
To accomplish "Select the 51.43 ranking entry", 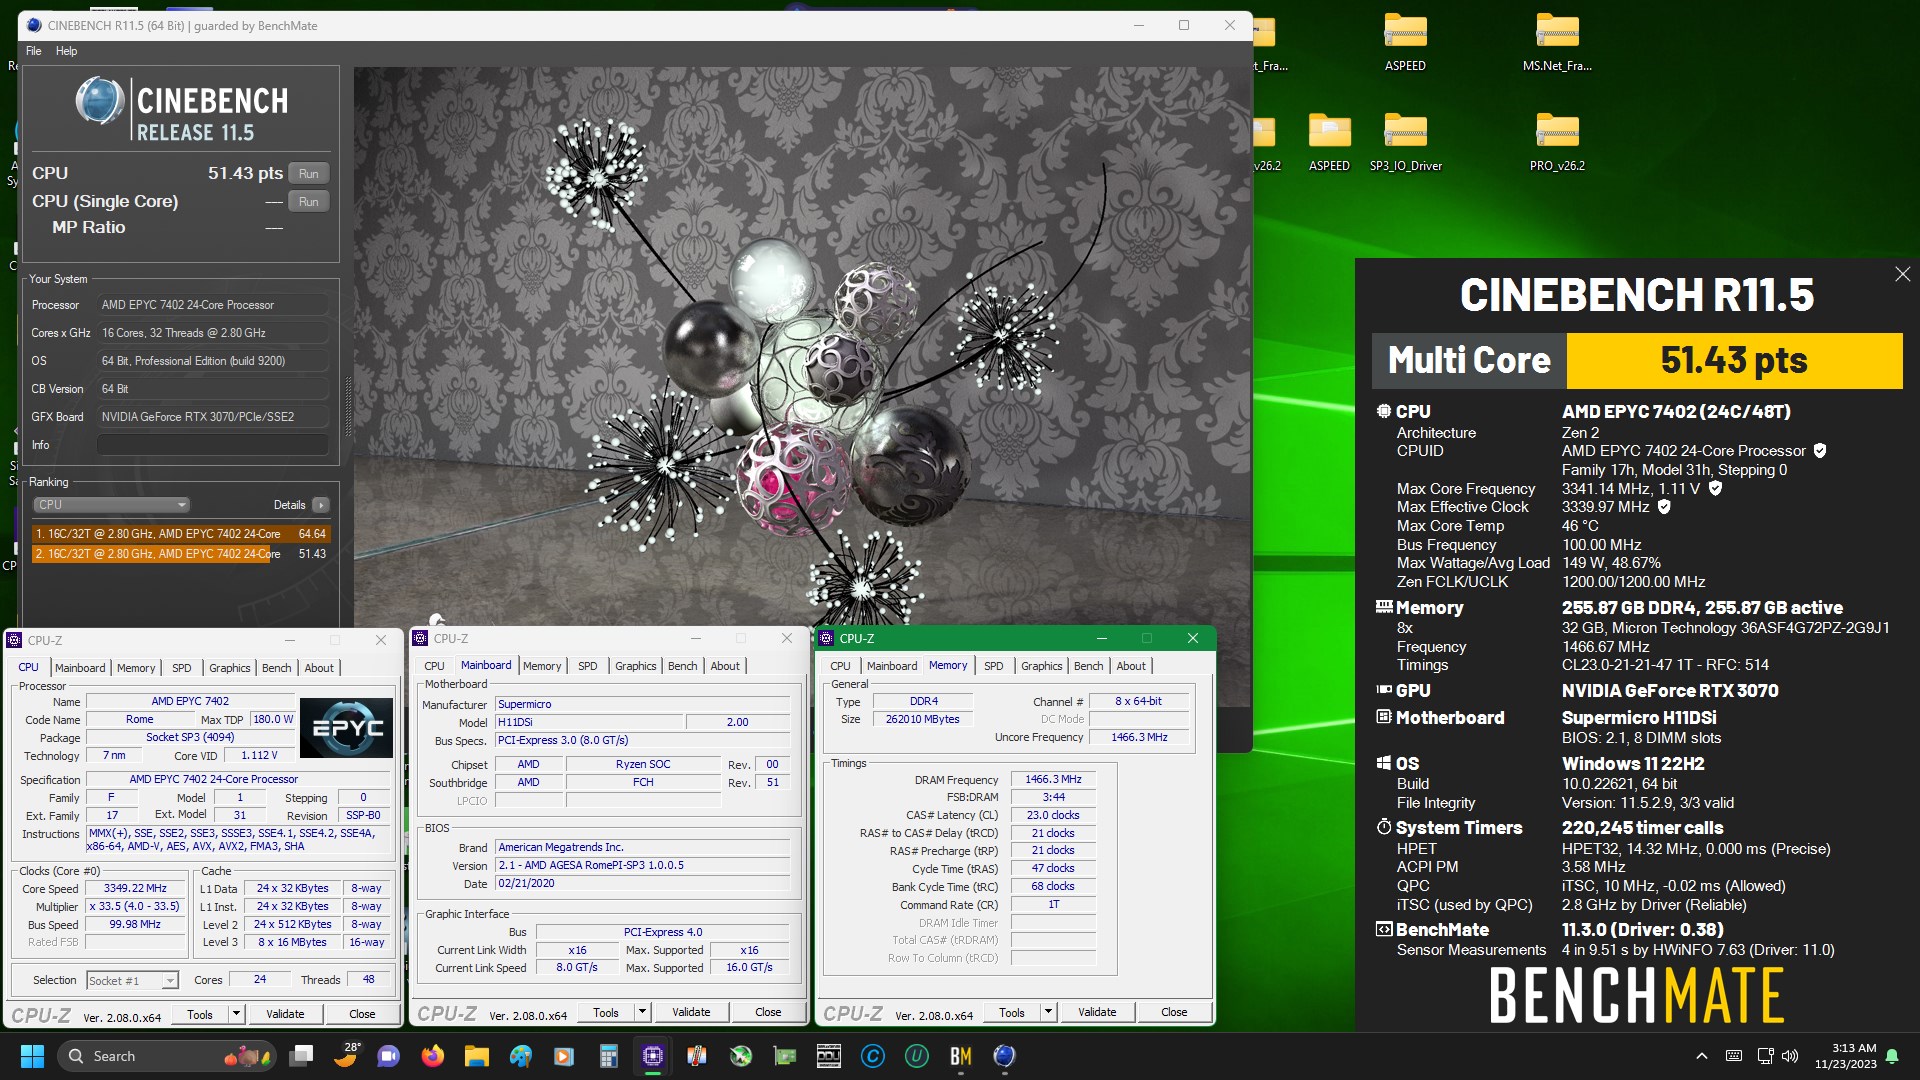I will [x=181, y=554].
